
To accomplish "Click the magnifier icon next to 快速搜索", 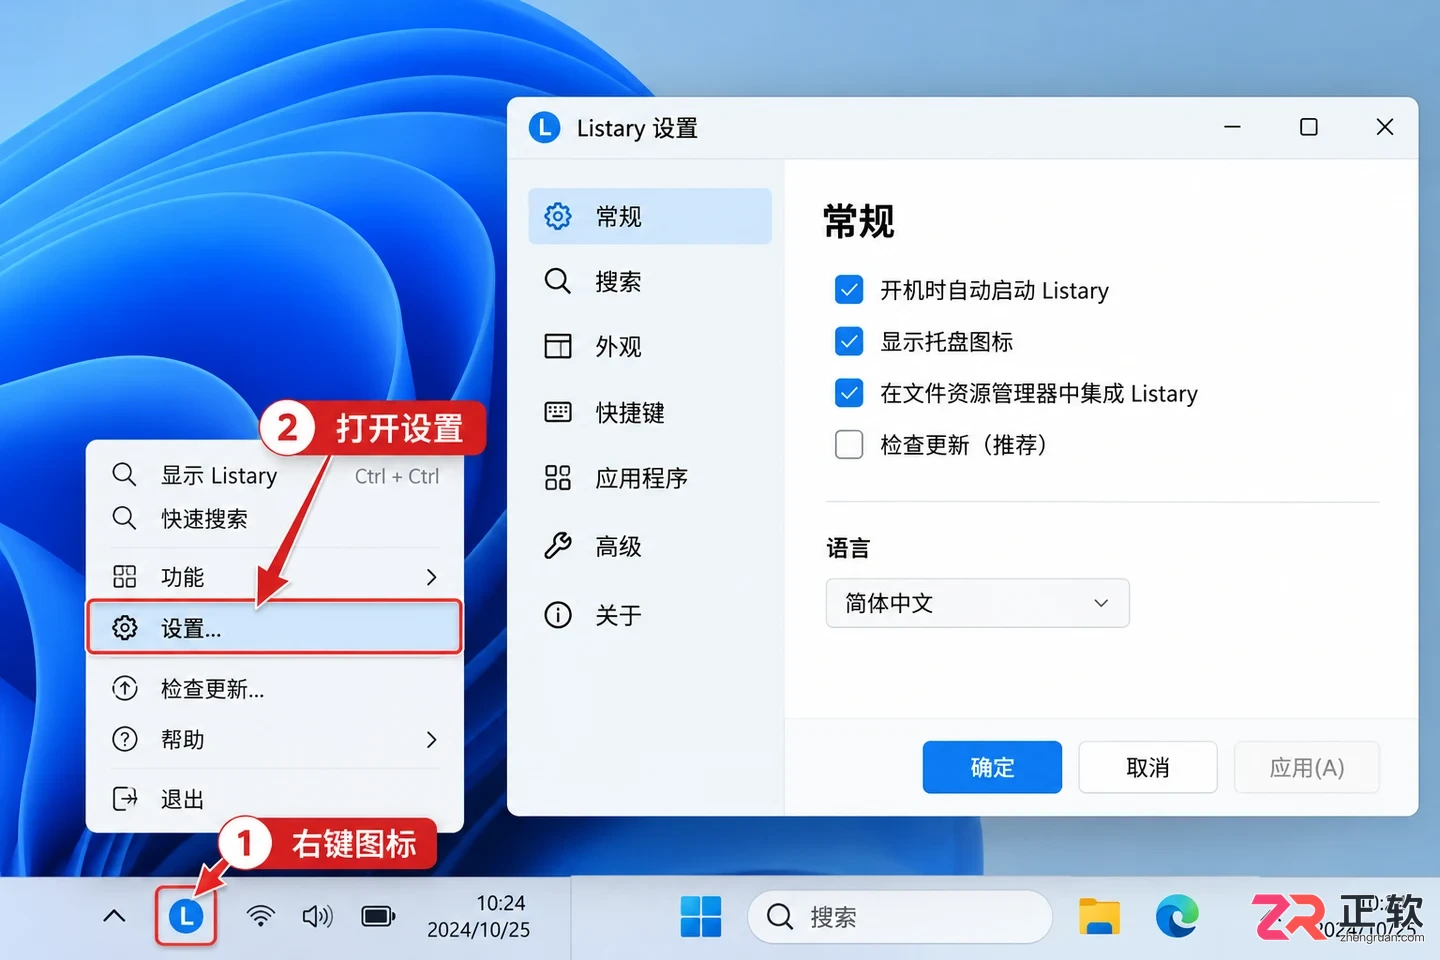I will click(x=124, y=518).
